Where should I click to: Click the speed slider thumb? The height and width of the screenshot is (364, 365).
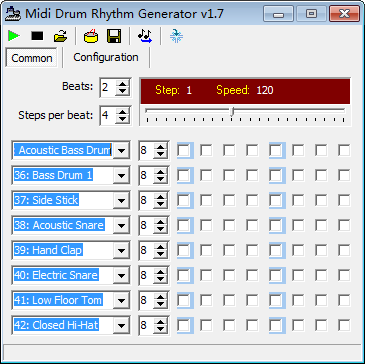pyautogui.click(x=232, y=112)
